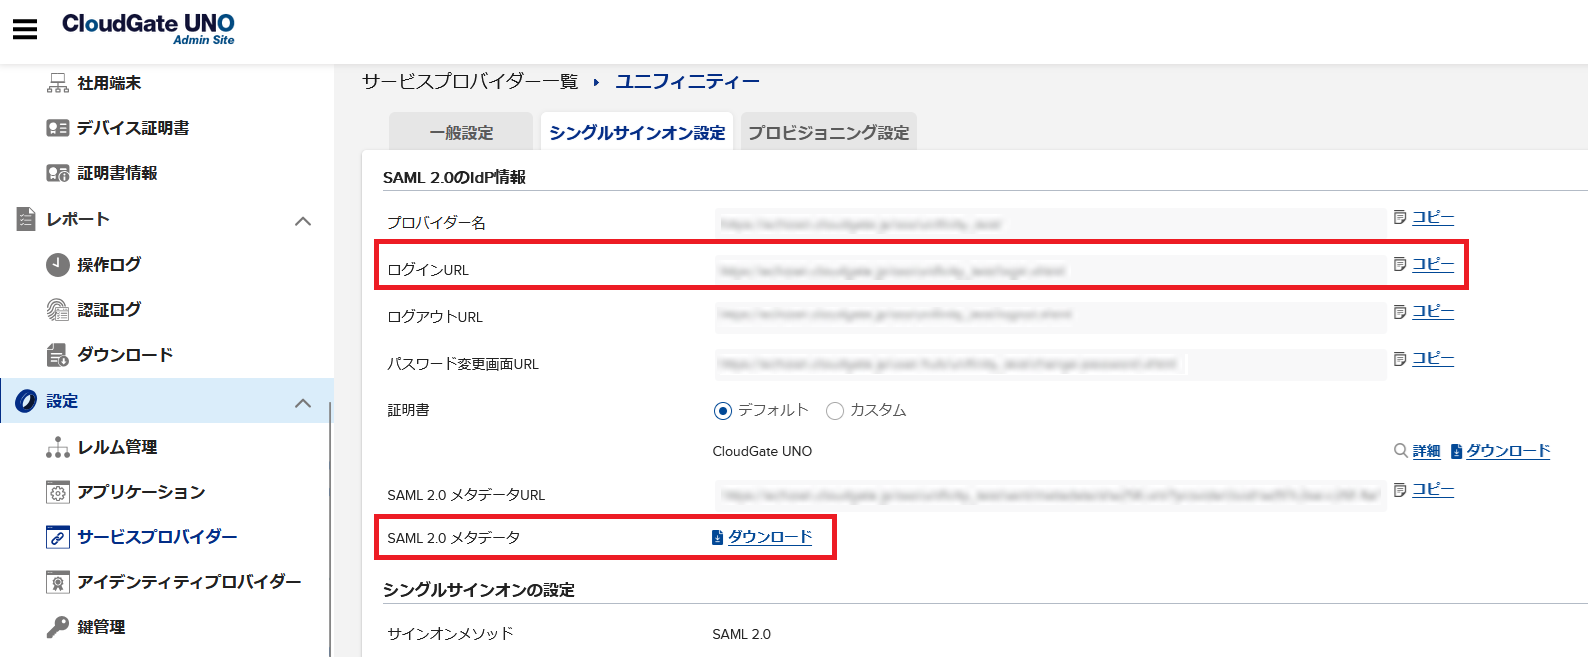Switch to the 一般設定 tab
This screenshot has height=657, width=1588.
(461, 133)
